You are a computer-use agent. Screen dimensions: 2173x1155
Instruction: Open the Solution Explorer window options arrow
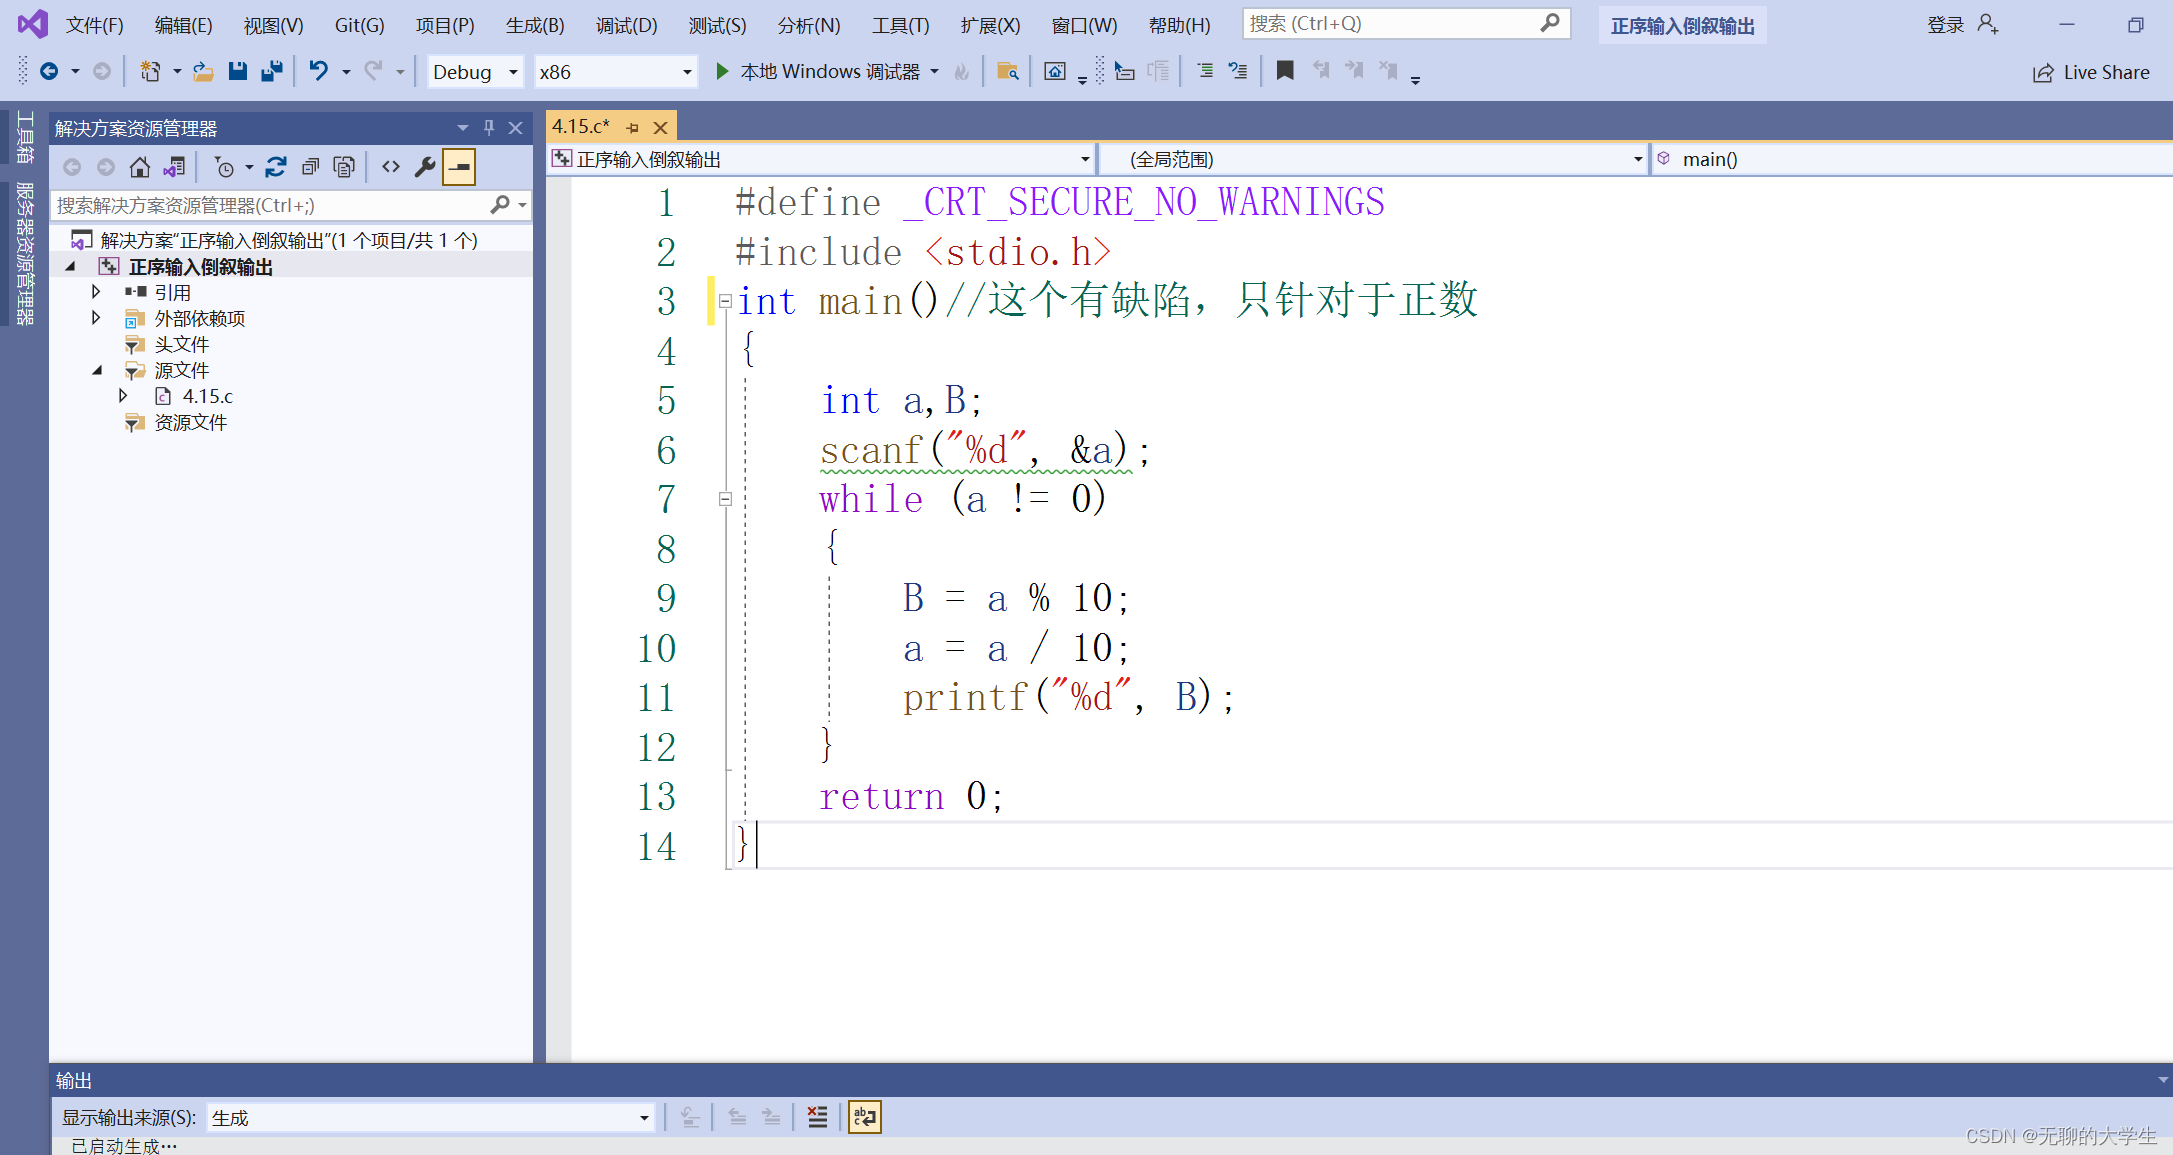pyautogui.click(x=462, y=128)
